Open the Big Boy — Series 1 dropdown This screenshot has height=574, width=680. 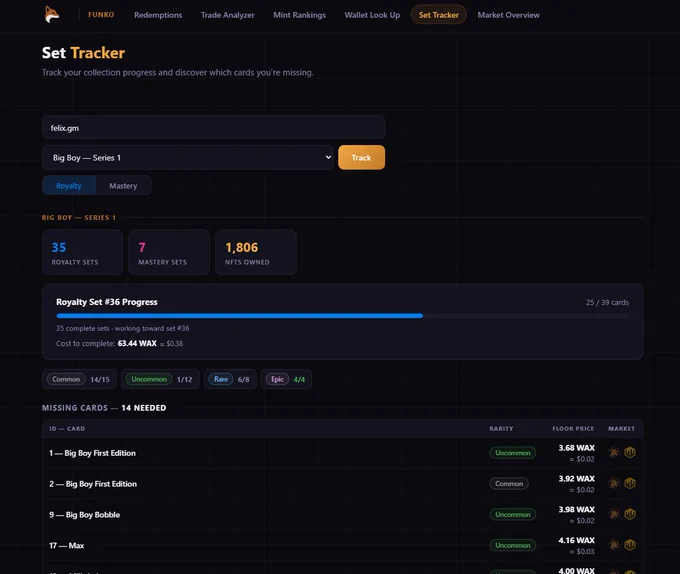[188, 158]
